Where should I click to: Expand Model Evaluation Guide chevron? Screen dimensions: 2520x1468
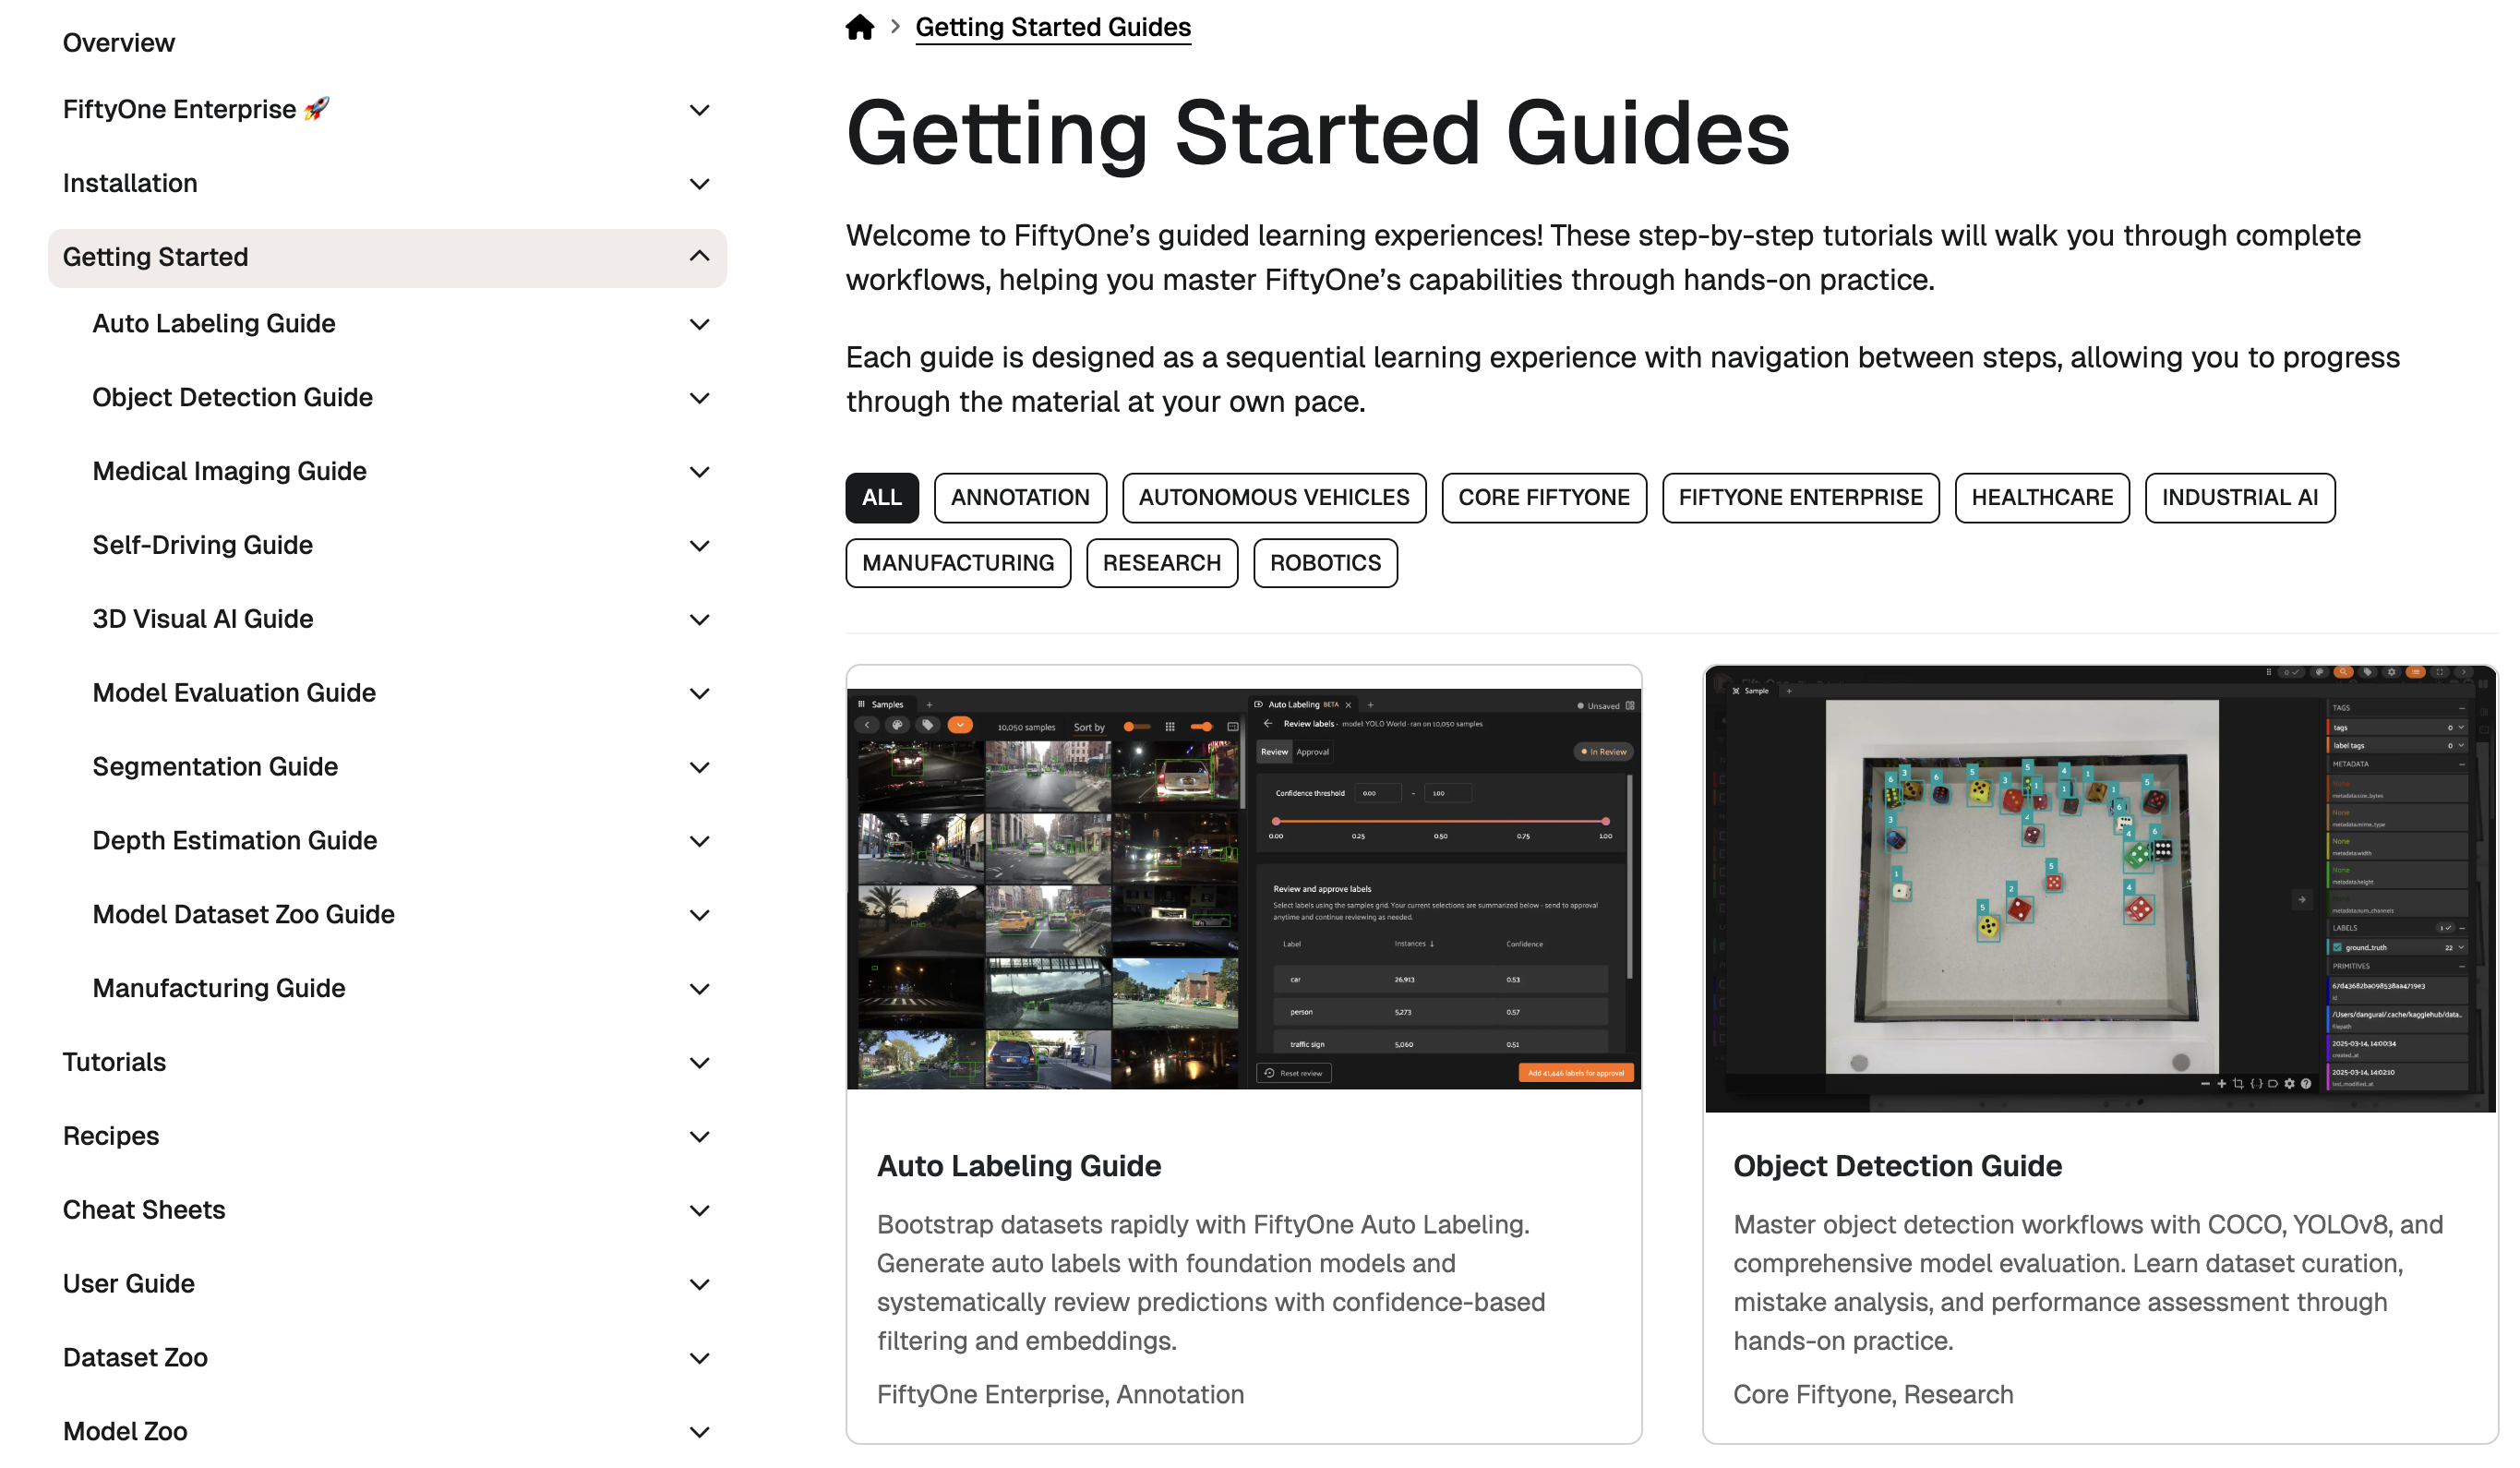coord(699,694)
